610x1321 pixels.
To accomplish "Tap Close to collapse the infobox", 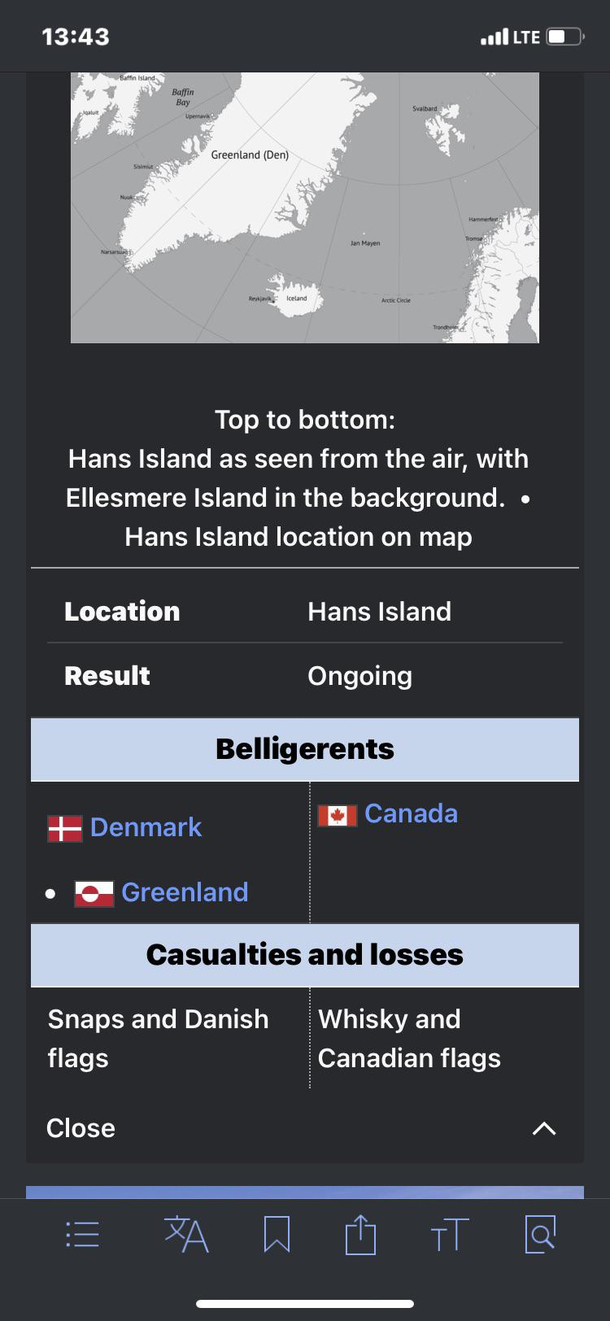I will (81, 1129).
